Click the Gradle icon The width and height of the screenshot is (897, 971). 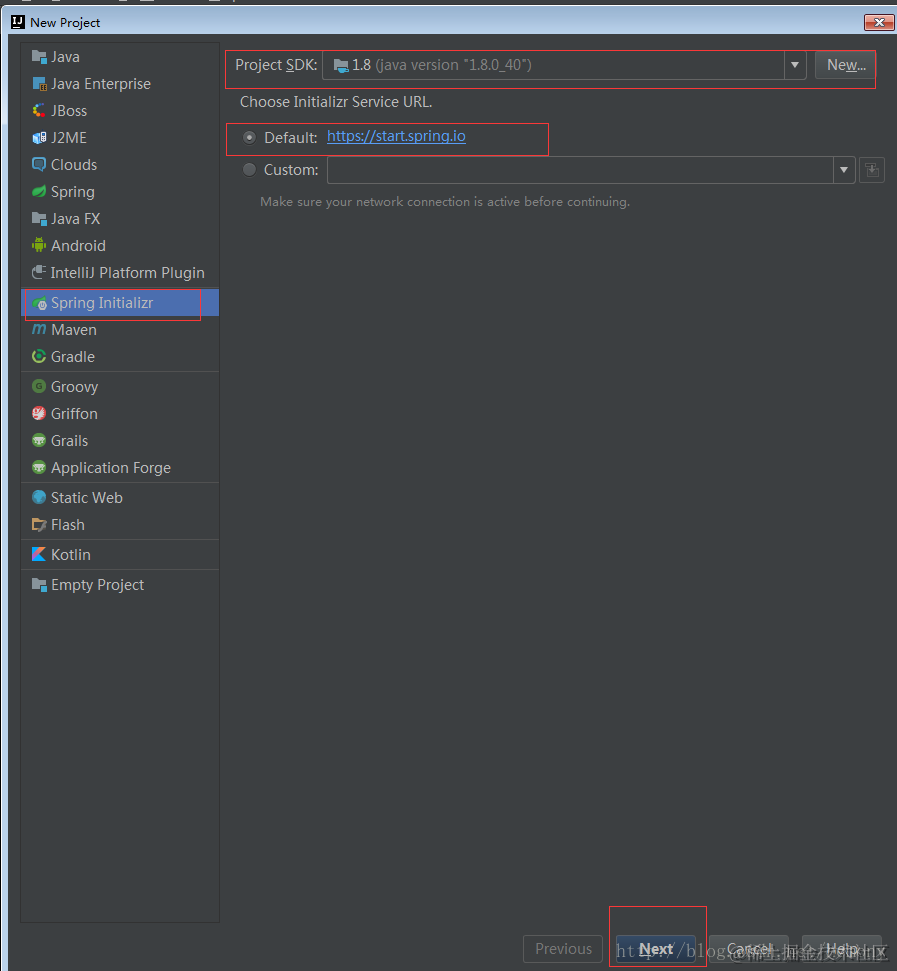pyautogui.click(x=39, y=357)
